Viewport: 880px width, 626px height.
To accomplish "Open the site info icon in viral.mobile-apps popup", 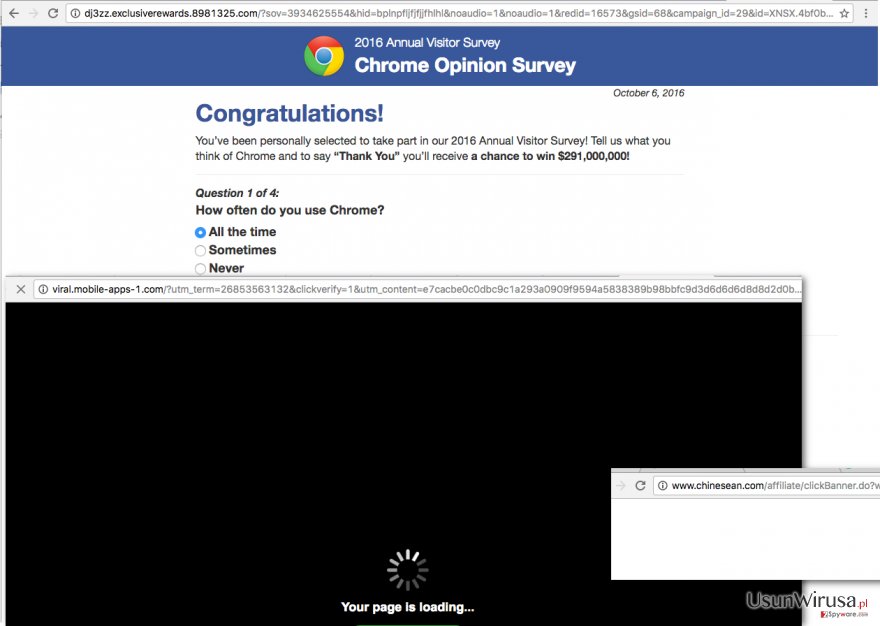I will pos(43,290).
